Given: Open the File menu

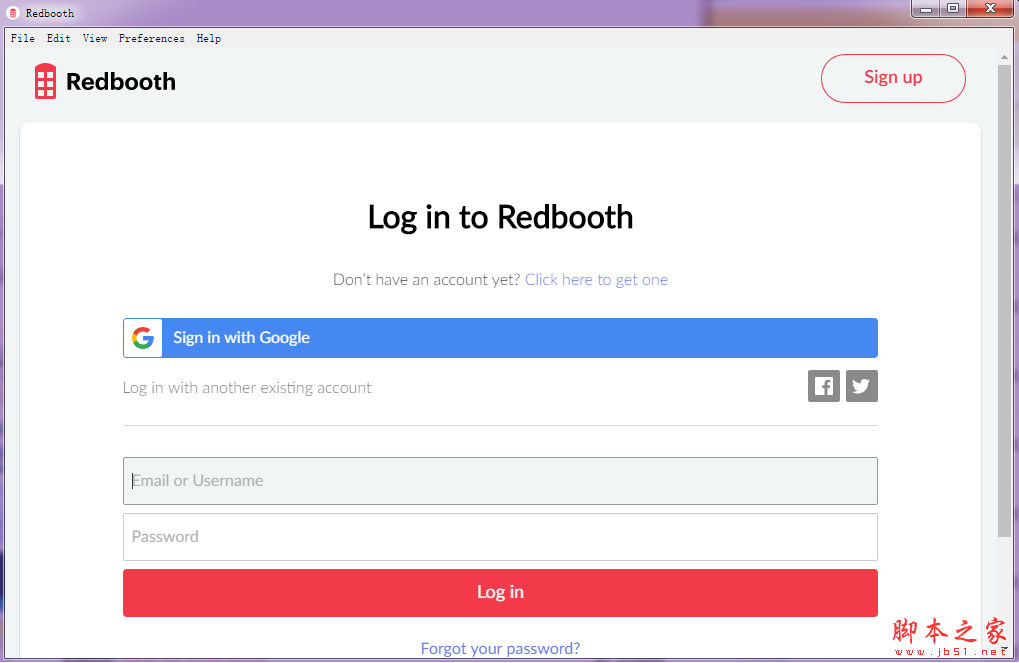Looking at the screenshot, I should [22, 38].
